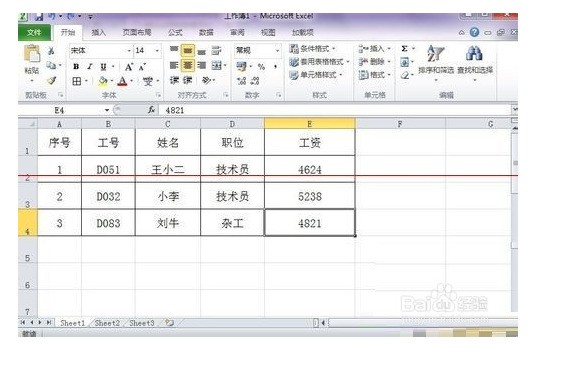The image size is (584, 369).
Task: Decrease font size with smaller A icon
Action: coord(142,67)
